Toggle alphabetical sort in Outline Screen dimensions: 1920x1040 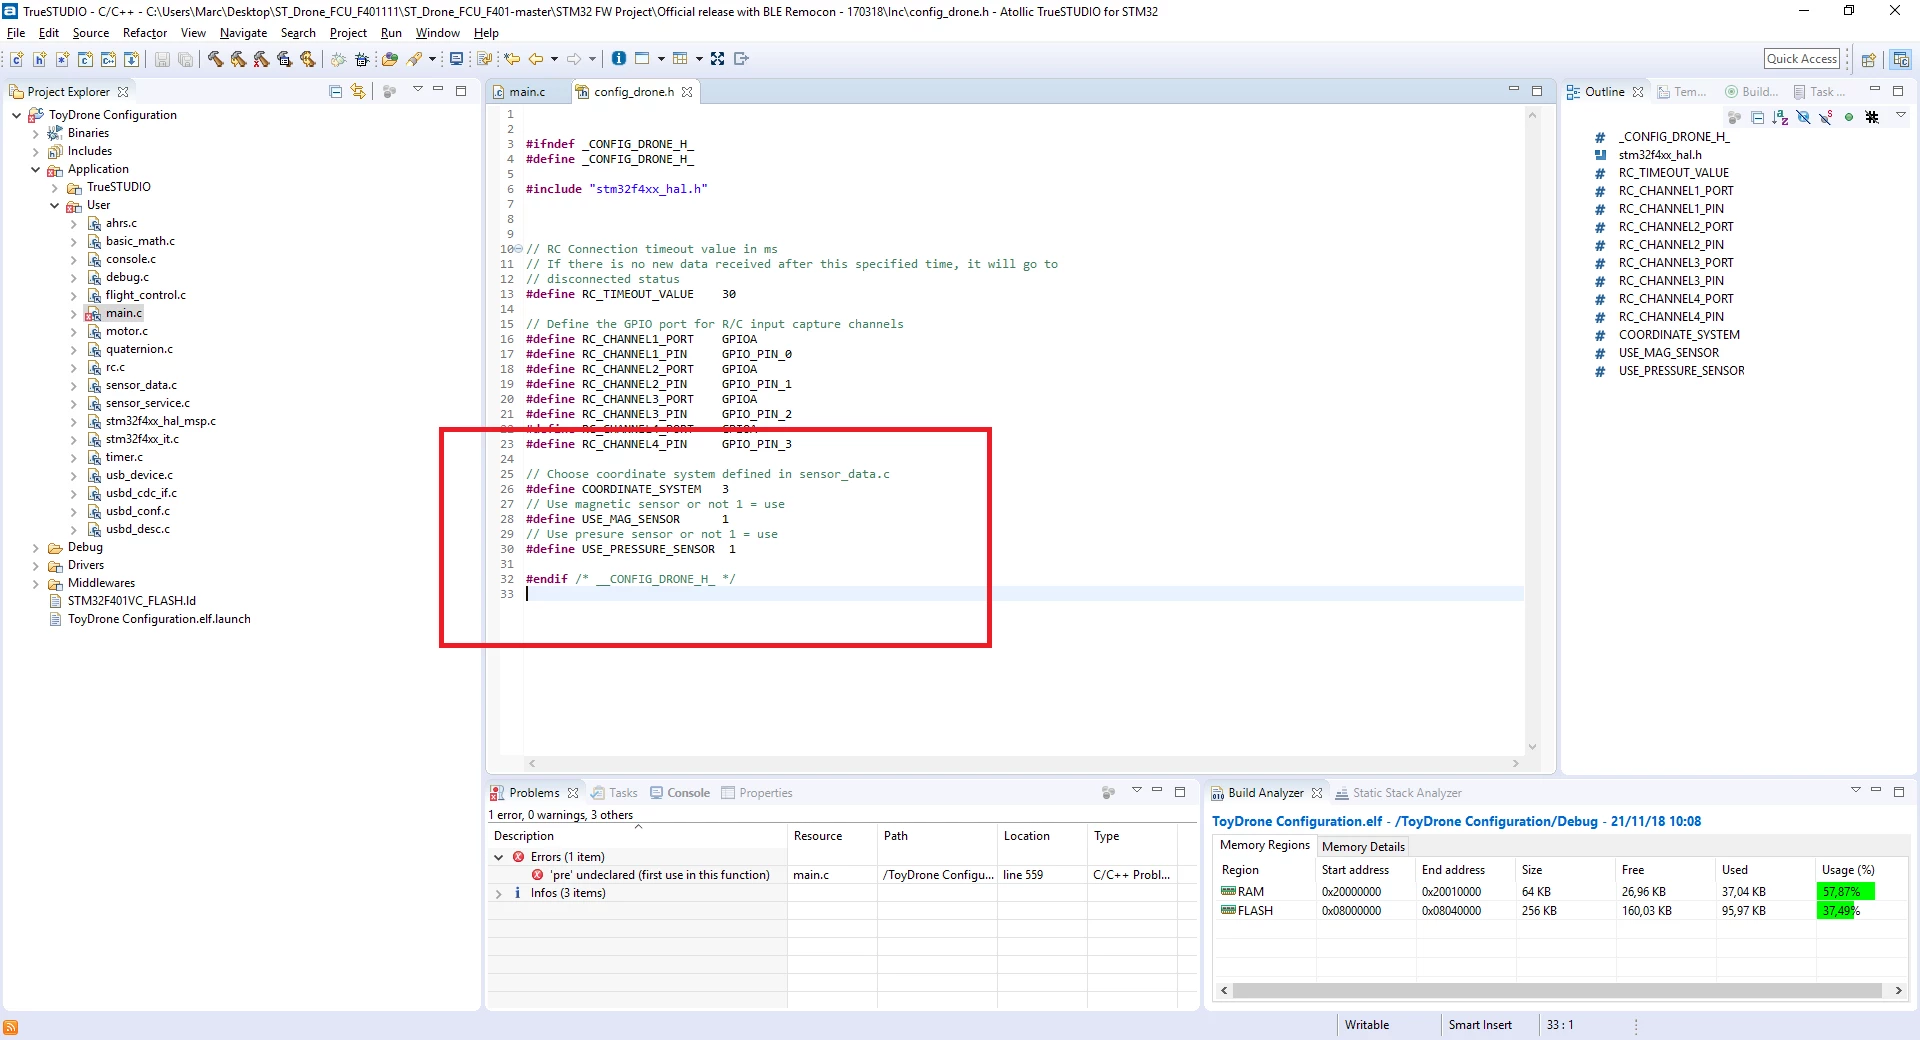pyautogui.click(x=1780, y=117)
